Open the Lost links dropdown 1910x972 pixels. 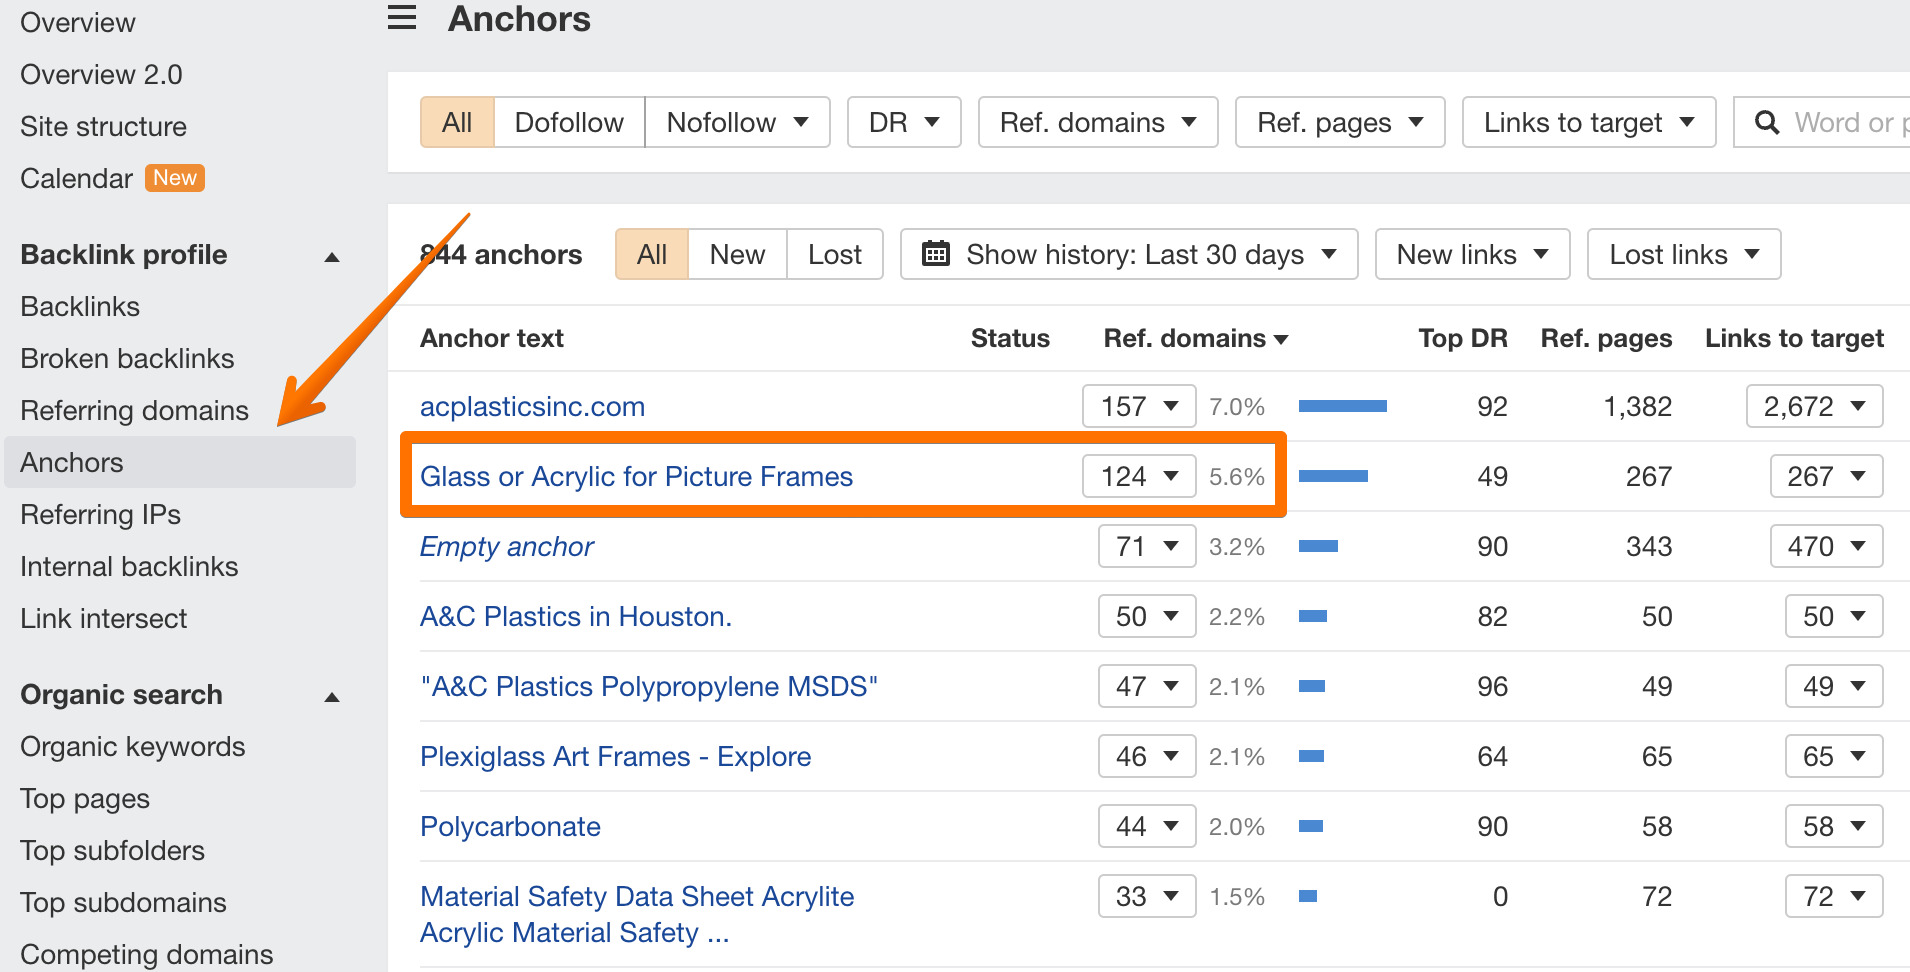tap(1682, 254)
